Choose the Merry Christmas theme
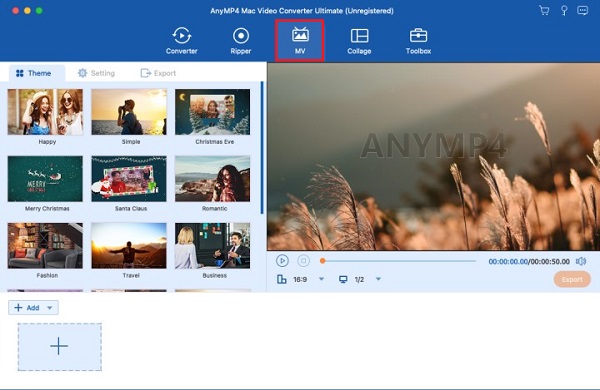 pyautogui.click(x=45, y=179)
